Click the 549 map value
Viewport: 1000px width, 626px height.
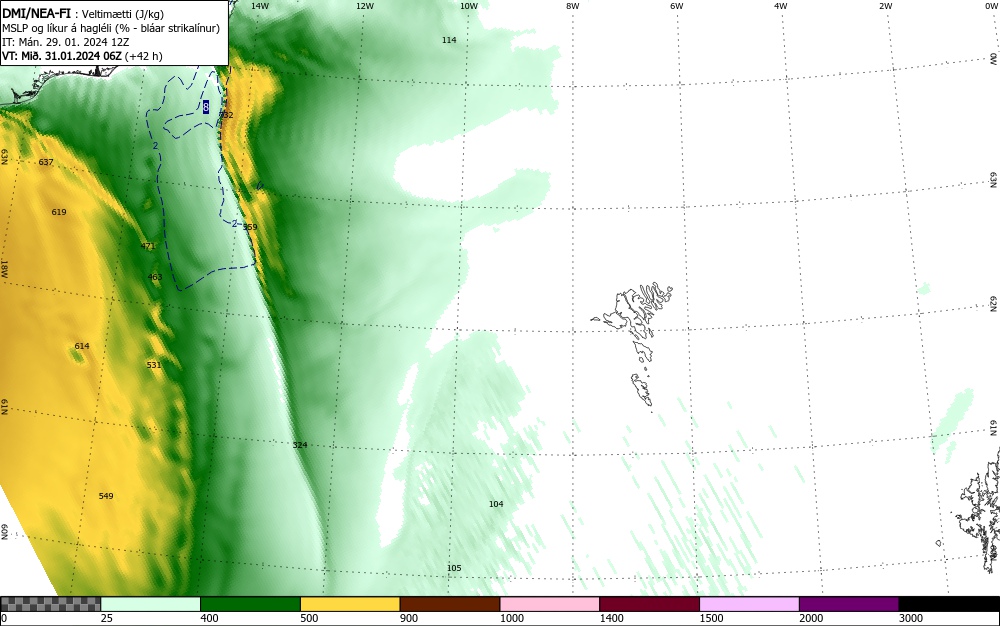pyautogui.click(x=106, y=496)
